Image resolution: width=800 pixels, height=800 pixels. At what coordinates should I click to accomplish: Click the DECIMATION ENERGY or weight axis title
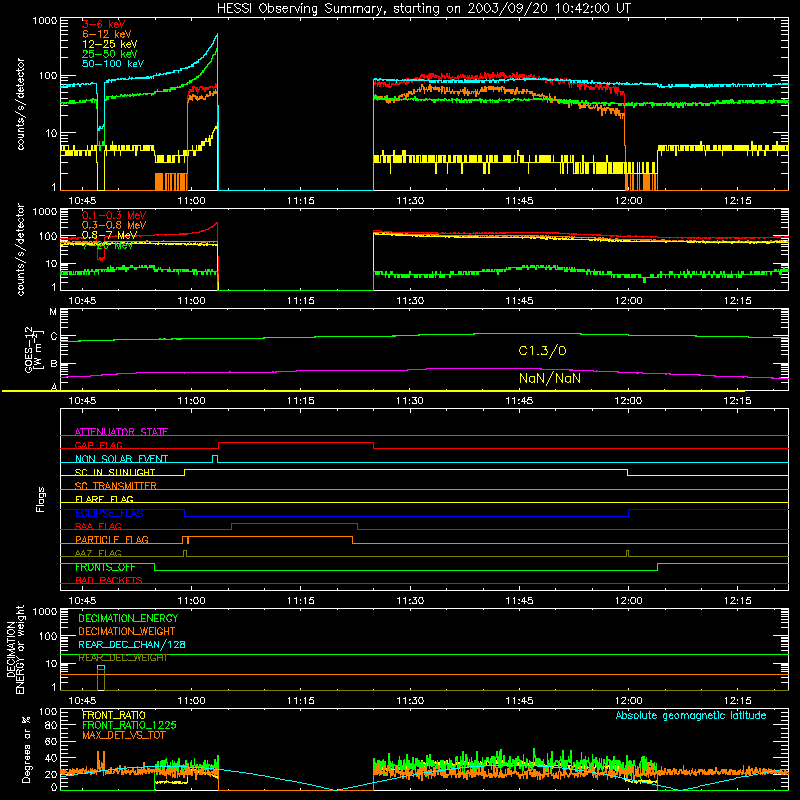click(15, 649)
